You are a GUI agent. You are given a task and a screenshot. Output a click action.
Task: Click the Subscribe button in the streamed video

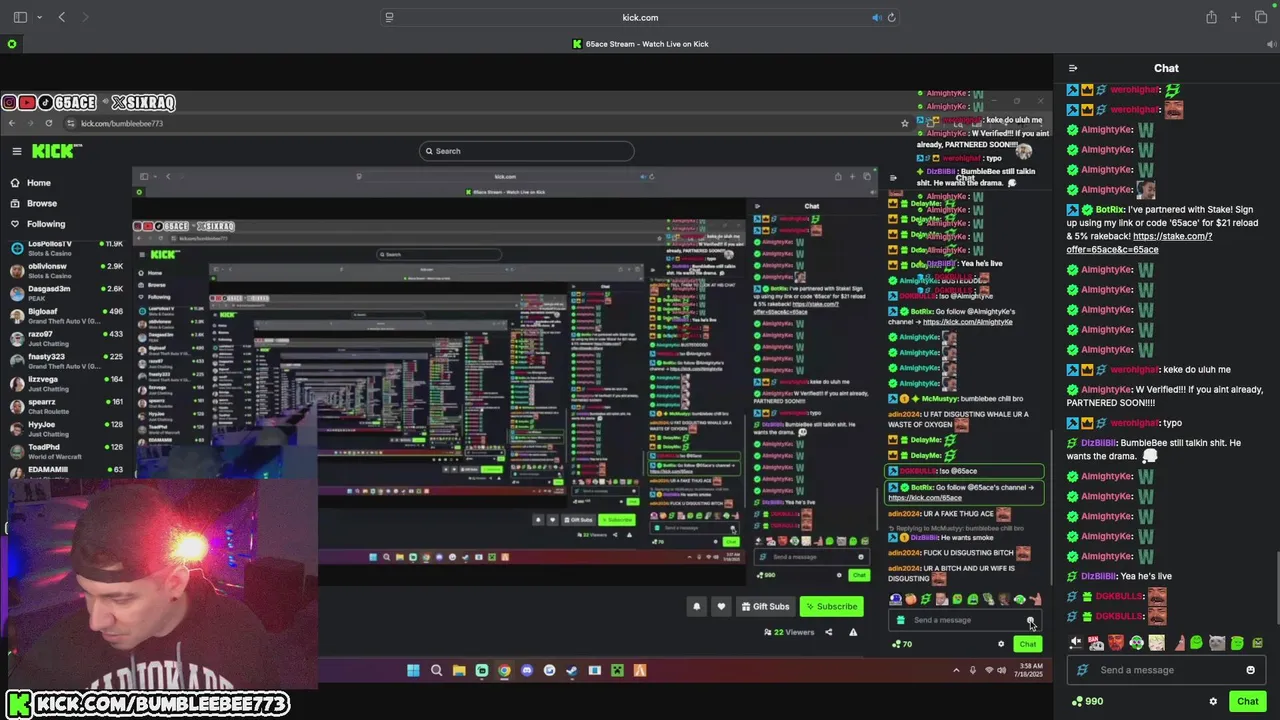[831, 606]
